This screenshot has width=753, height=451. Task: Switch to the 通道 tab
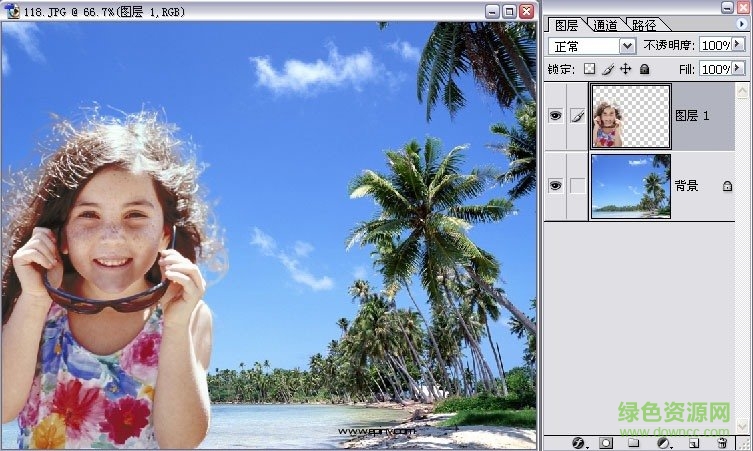click(604, 25)
